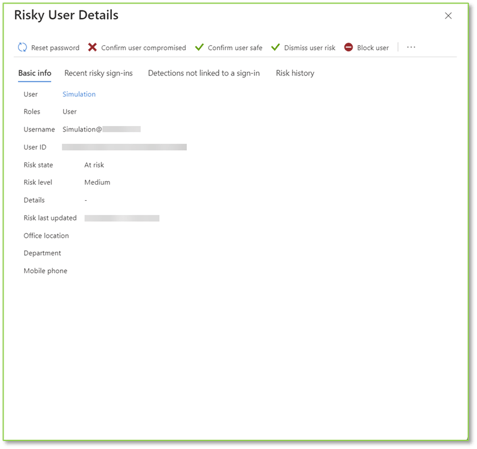Select the Reset password command
This screenshot has width=477, height=449.
(49, 48)
